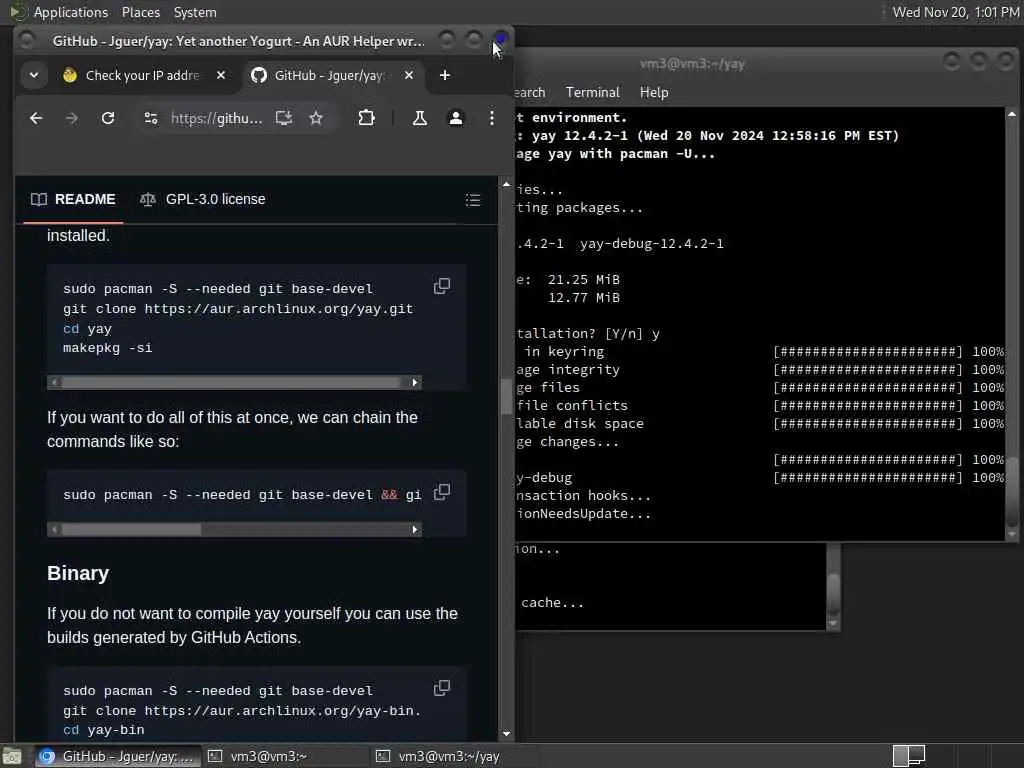
Task: Minimize the vm3@vm3:~/yay terminal window
Action: (x=952, y=61)
